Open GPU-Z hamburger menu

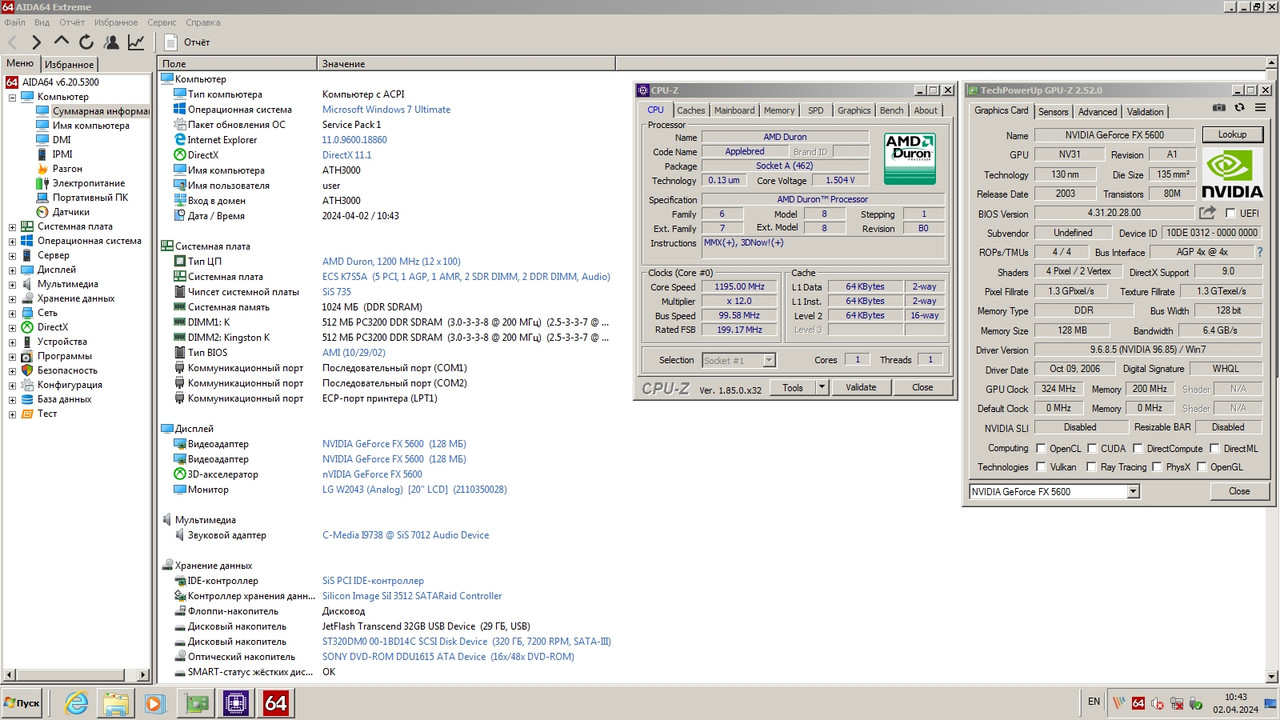1260,108
